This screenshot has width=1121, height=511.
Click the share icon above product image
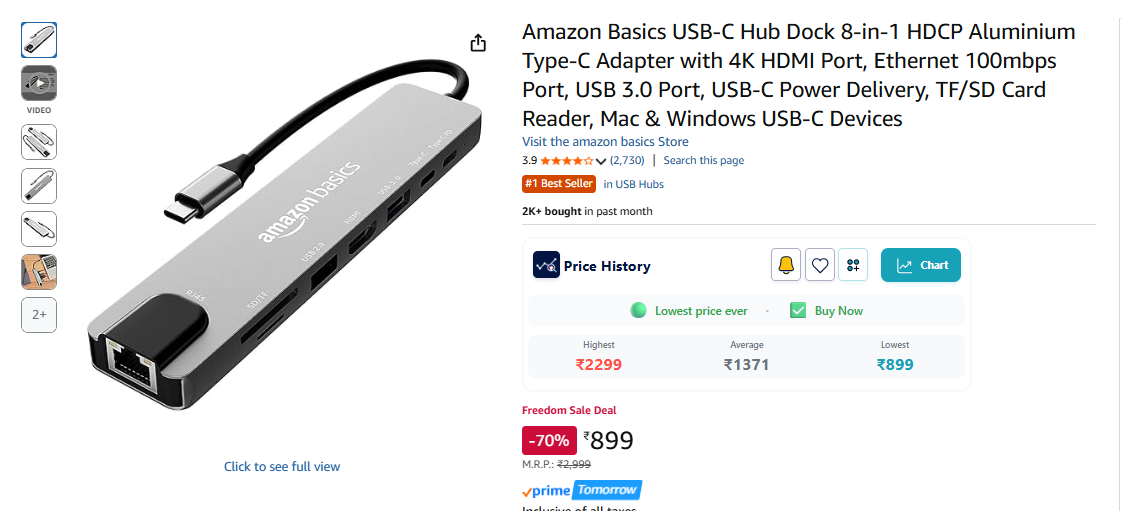coord(478,43)
